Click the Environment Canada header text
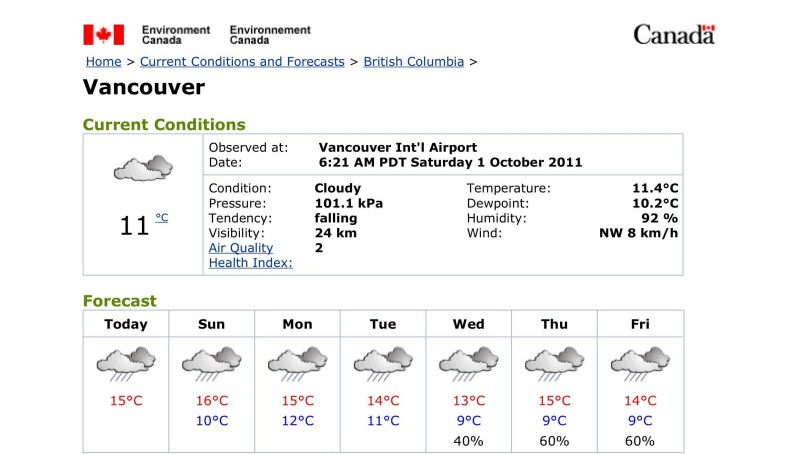800x454 pixels. [x=176, y=35]
